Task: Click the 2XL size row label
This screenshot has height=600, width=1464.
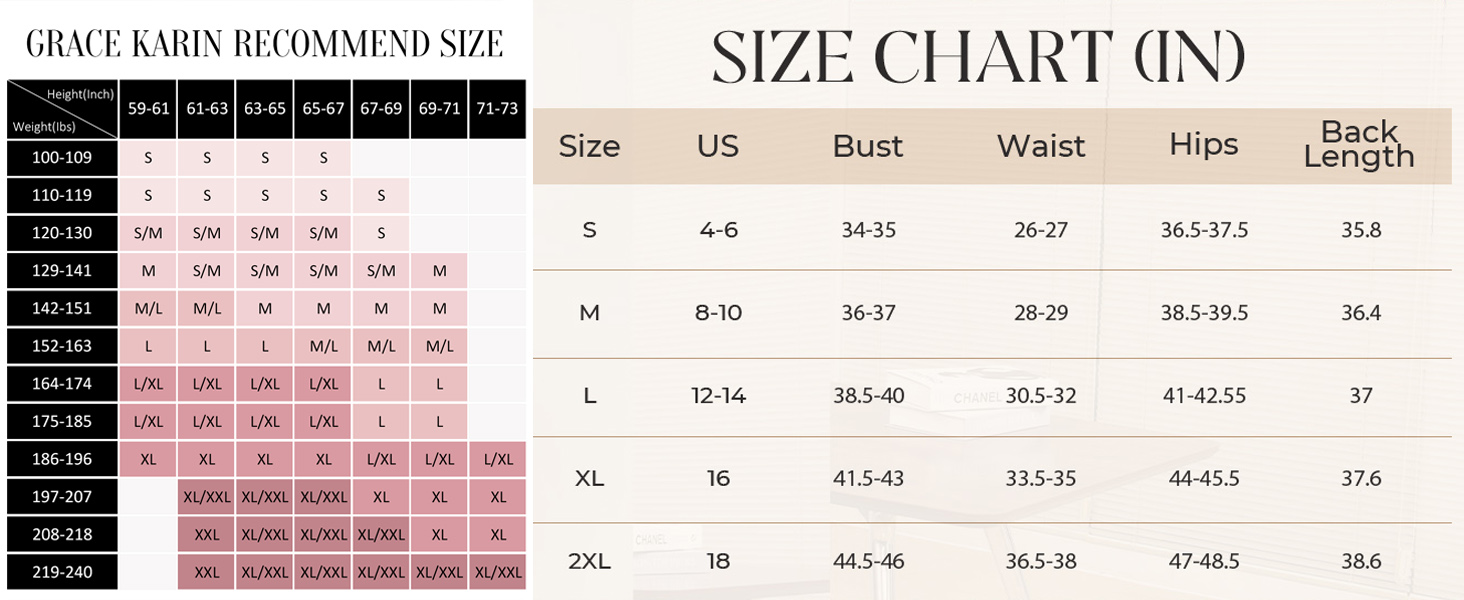Action: pyautogui.click(x=589, y=561)
